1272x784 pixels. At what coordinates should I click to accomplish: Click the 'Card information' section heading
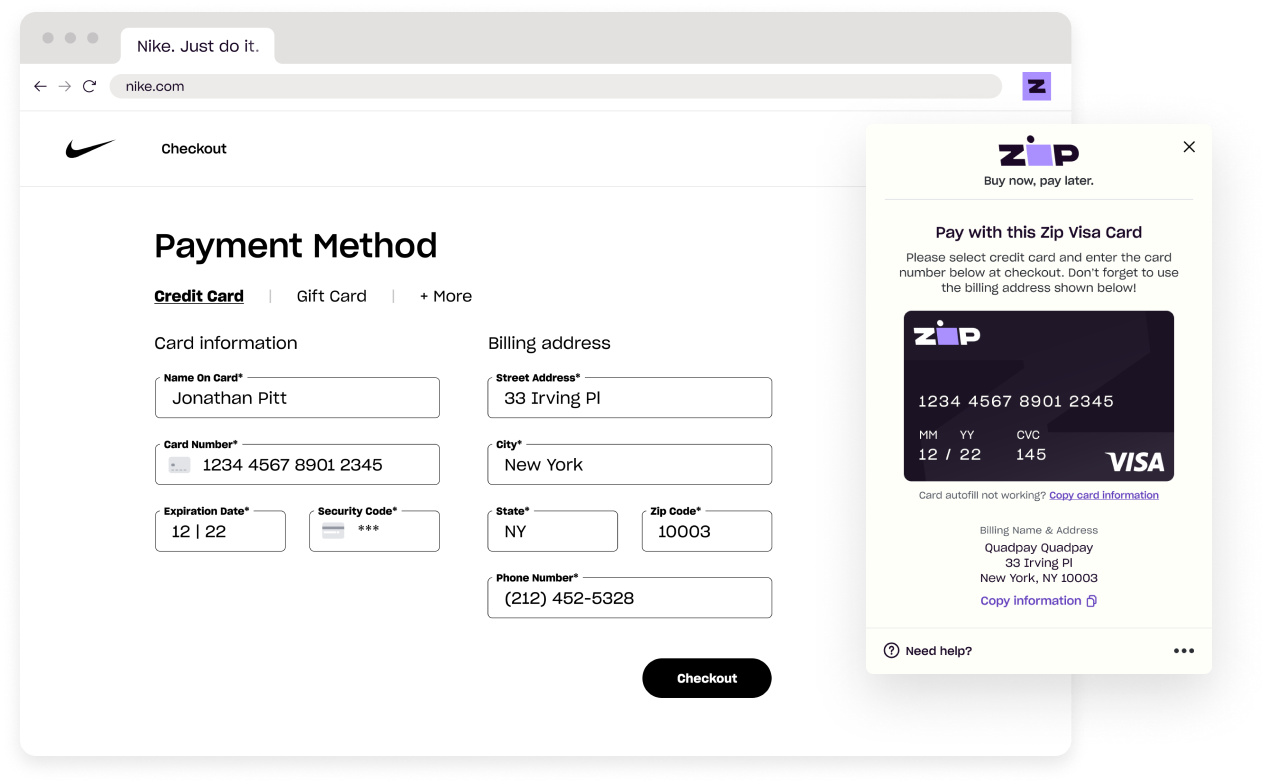(226, 343)
